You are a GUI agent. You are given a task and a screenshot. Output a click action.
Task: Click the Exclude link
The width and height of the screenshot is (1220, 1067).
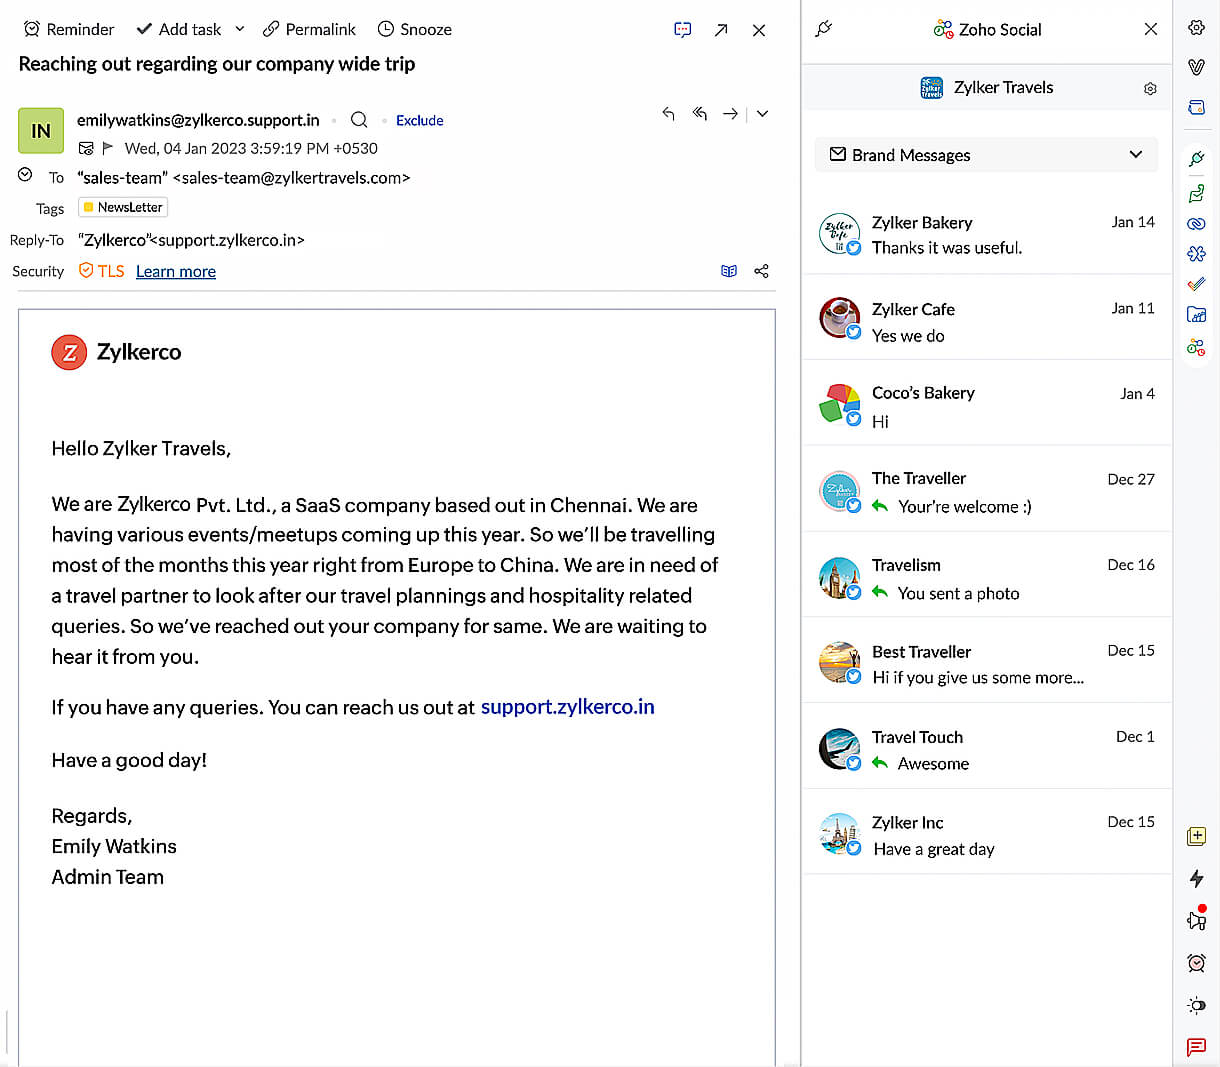coord(420,120)
